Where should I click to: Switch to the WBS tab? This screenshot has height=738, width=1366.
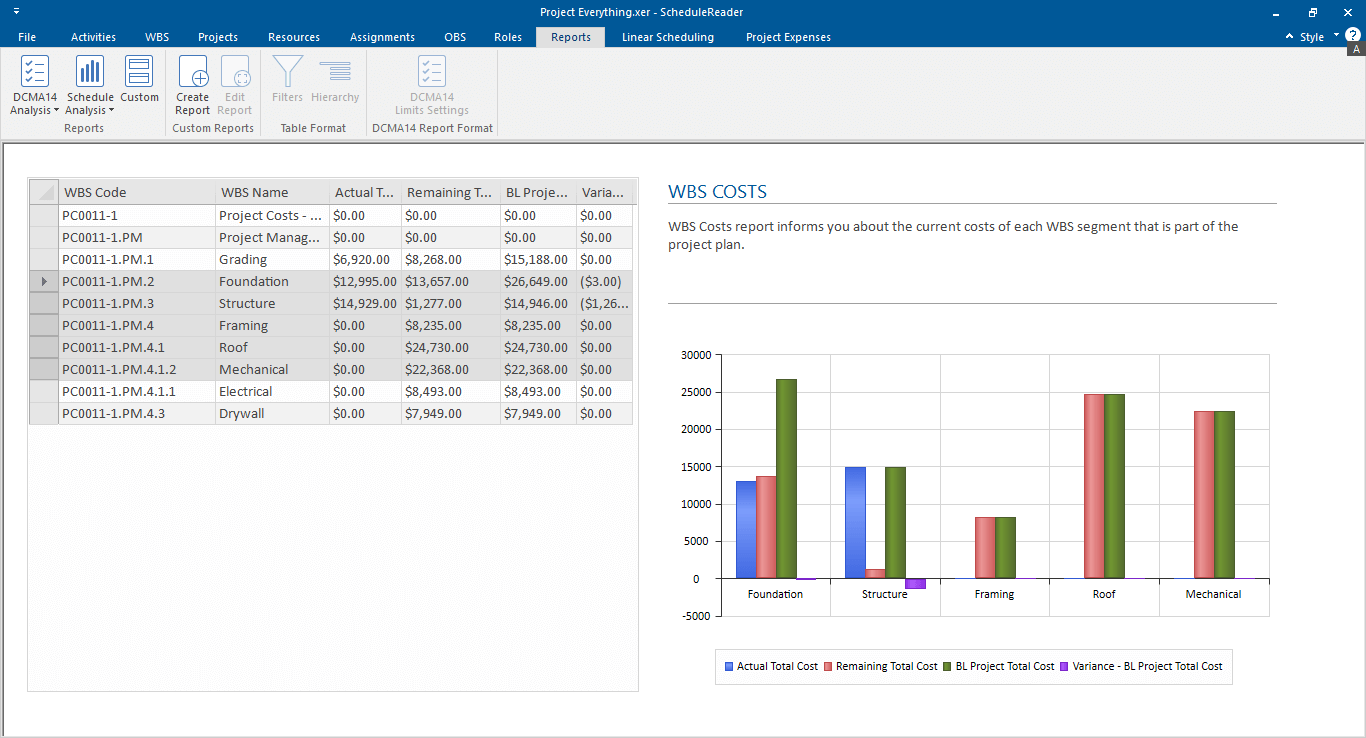(157, 37)
